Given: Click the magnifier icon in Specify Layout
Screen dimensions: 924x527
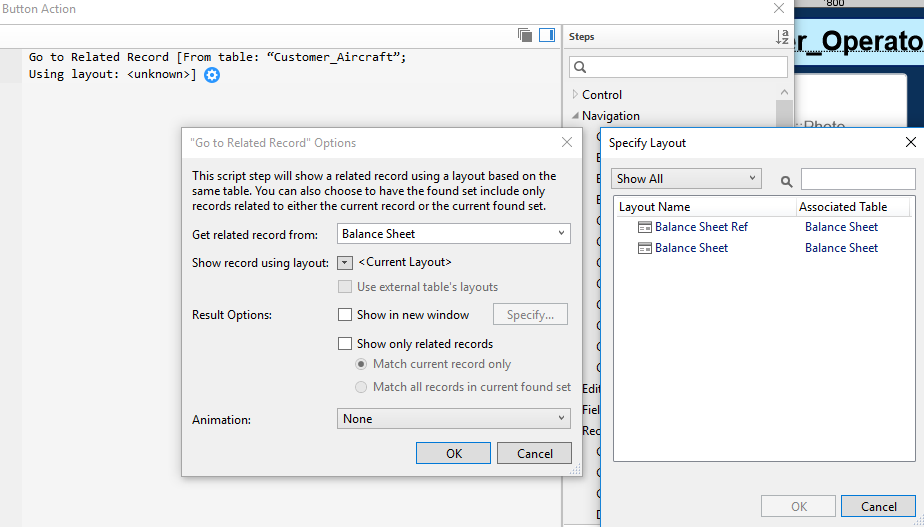Looking at the screenshot, I should 787,180.
